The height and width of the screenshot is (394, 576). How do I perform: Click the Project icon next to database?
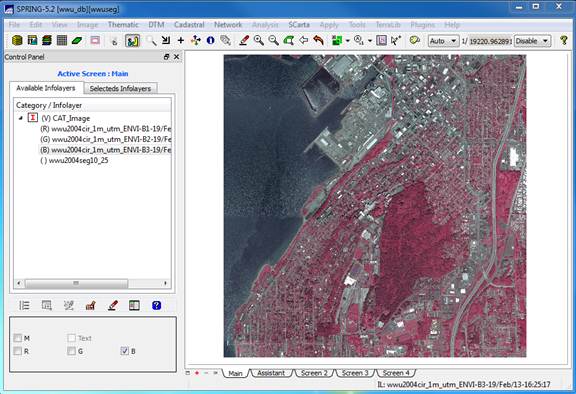32,40
